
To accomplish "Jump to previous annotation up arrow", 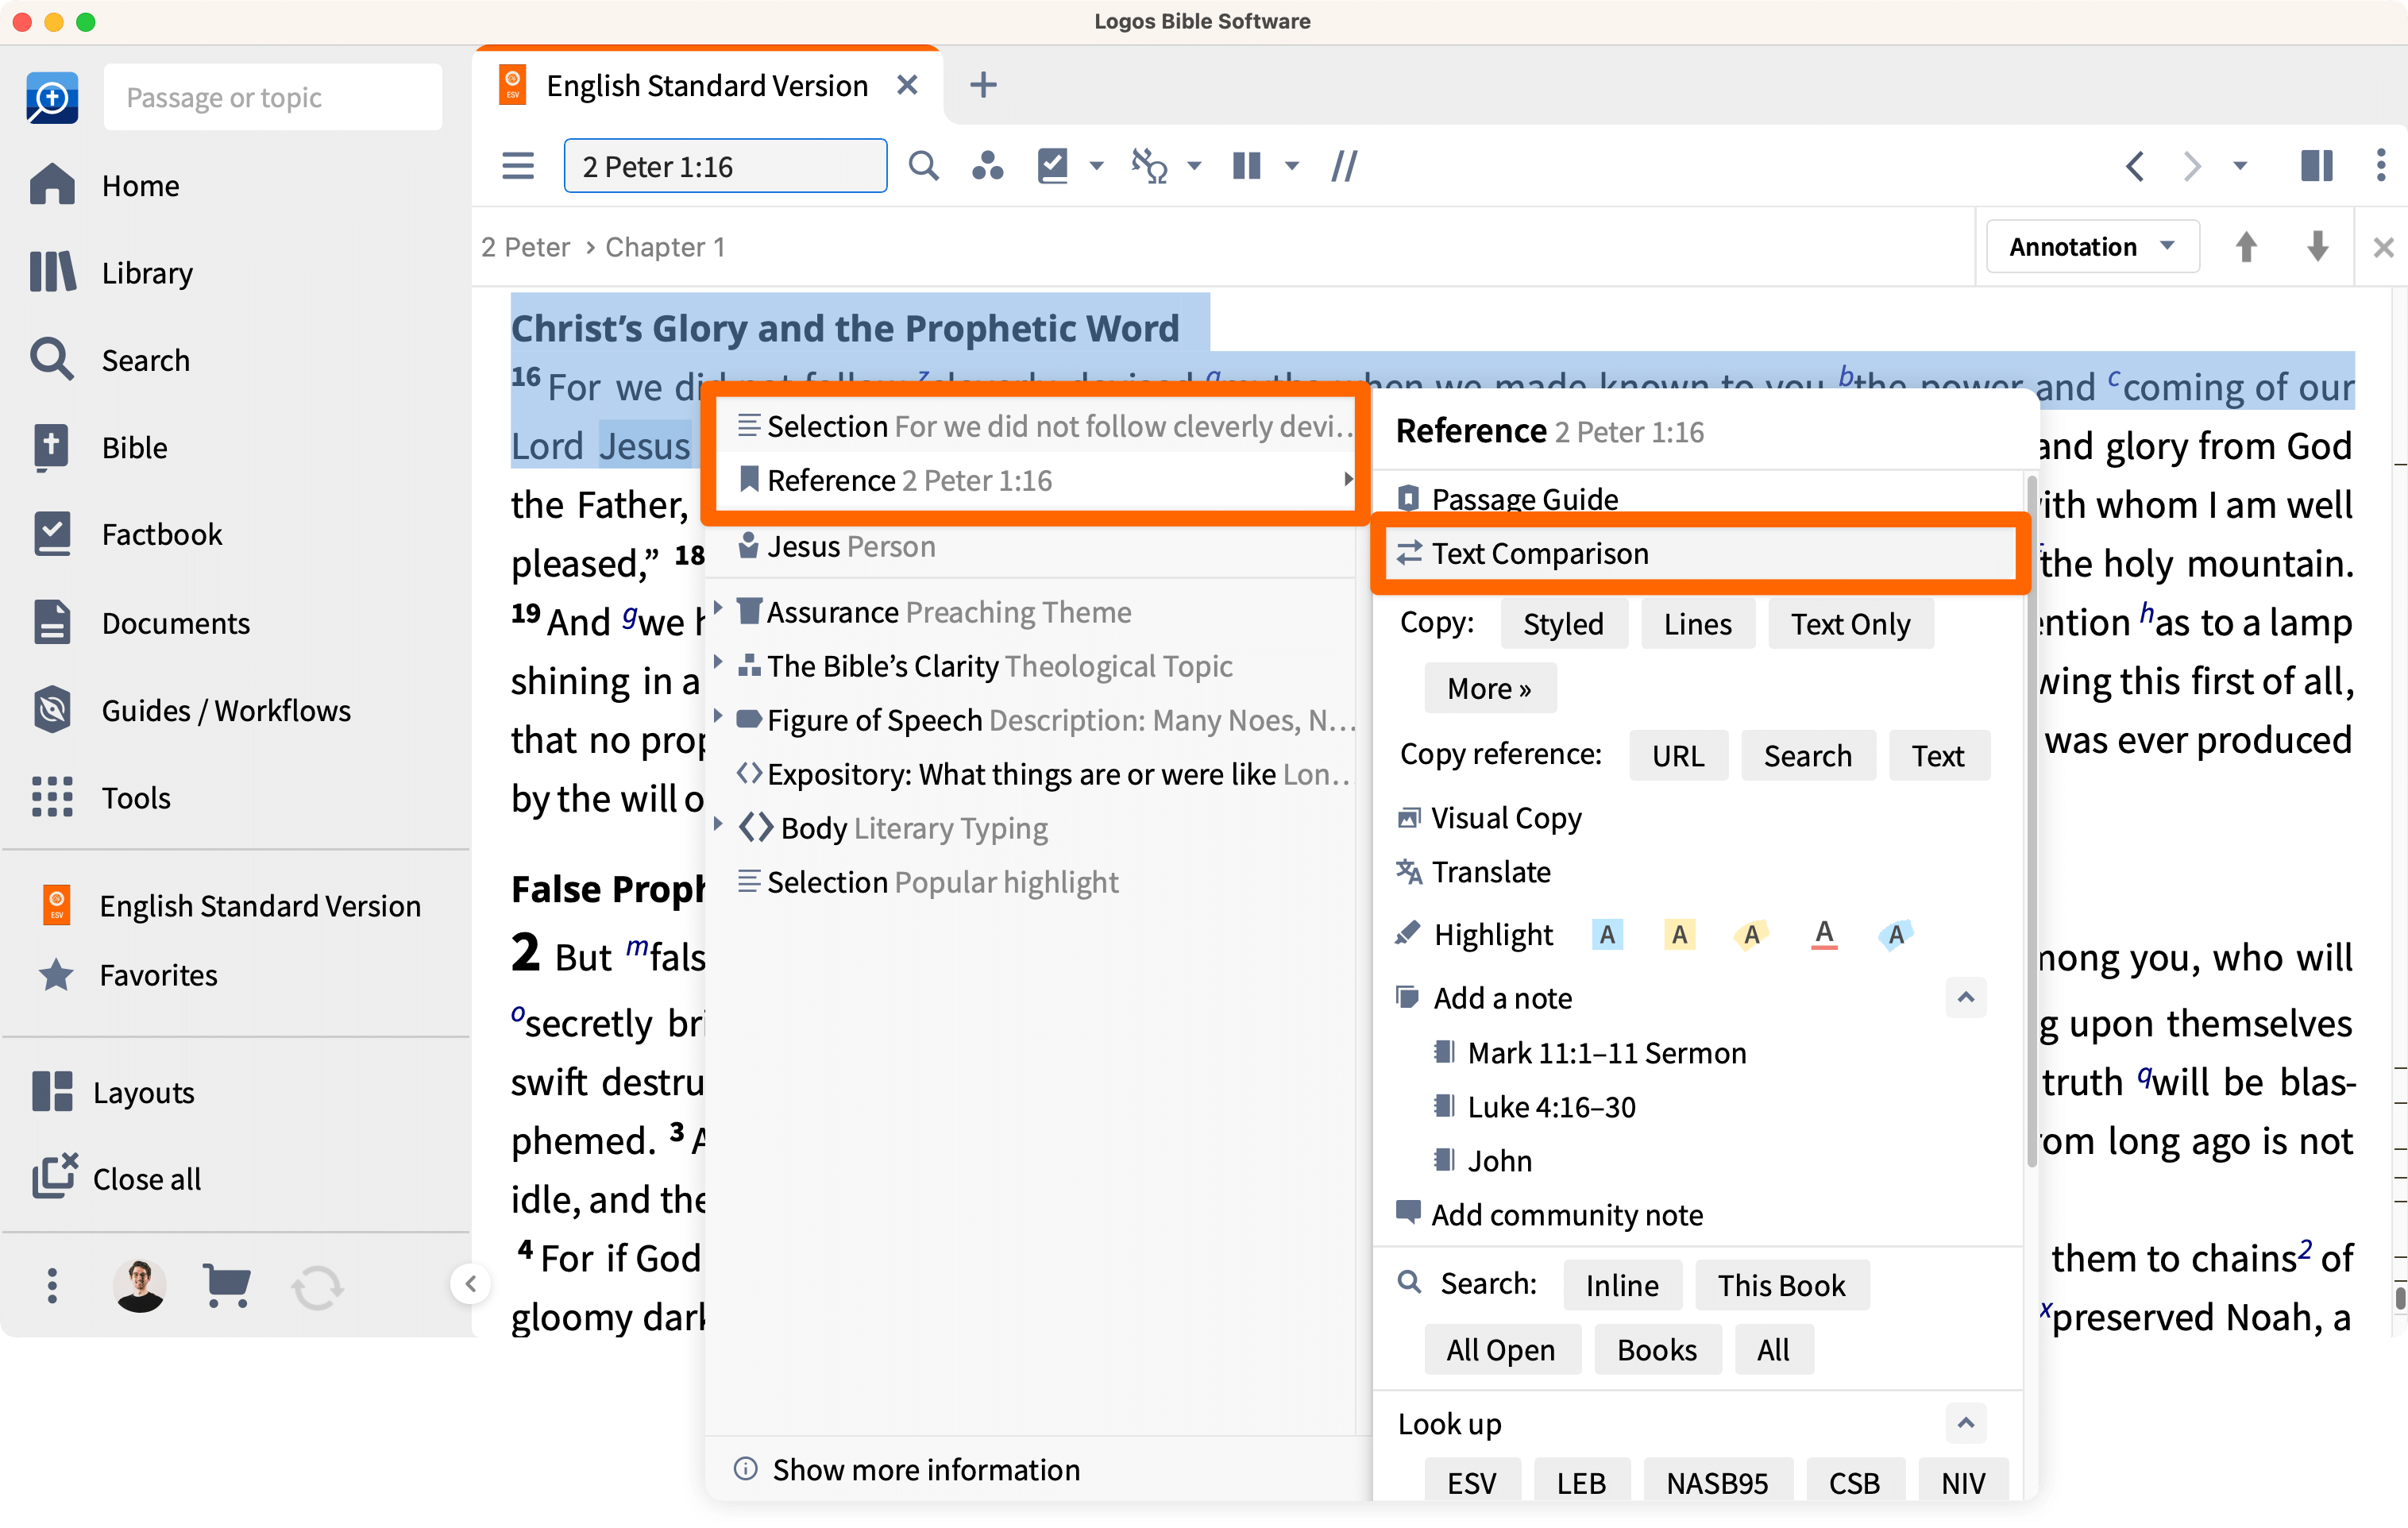I will coord(2246,246).
